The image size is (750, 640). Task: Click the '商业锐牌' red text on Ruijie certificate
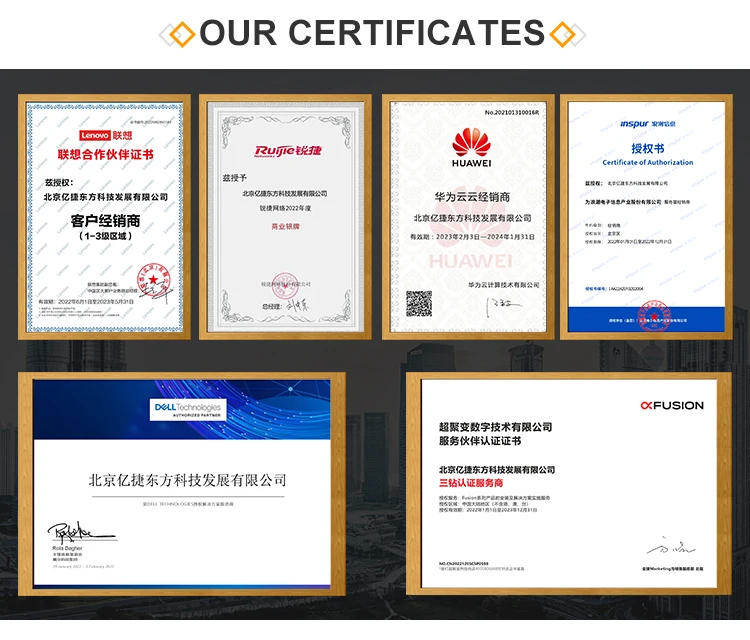point(285,226)
